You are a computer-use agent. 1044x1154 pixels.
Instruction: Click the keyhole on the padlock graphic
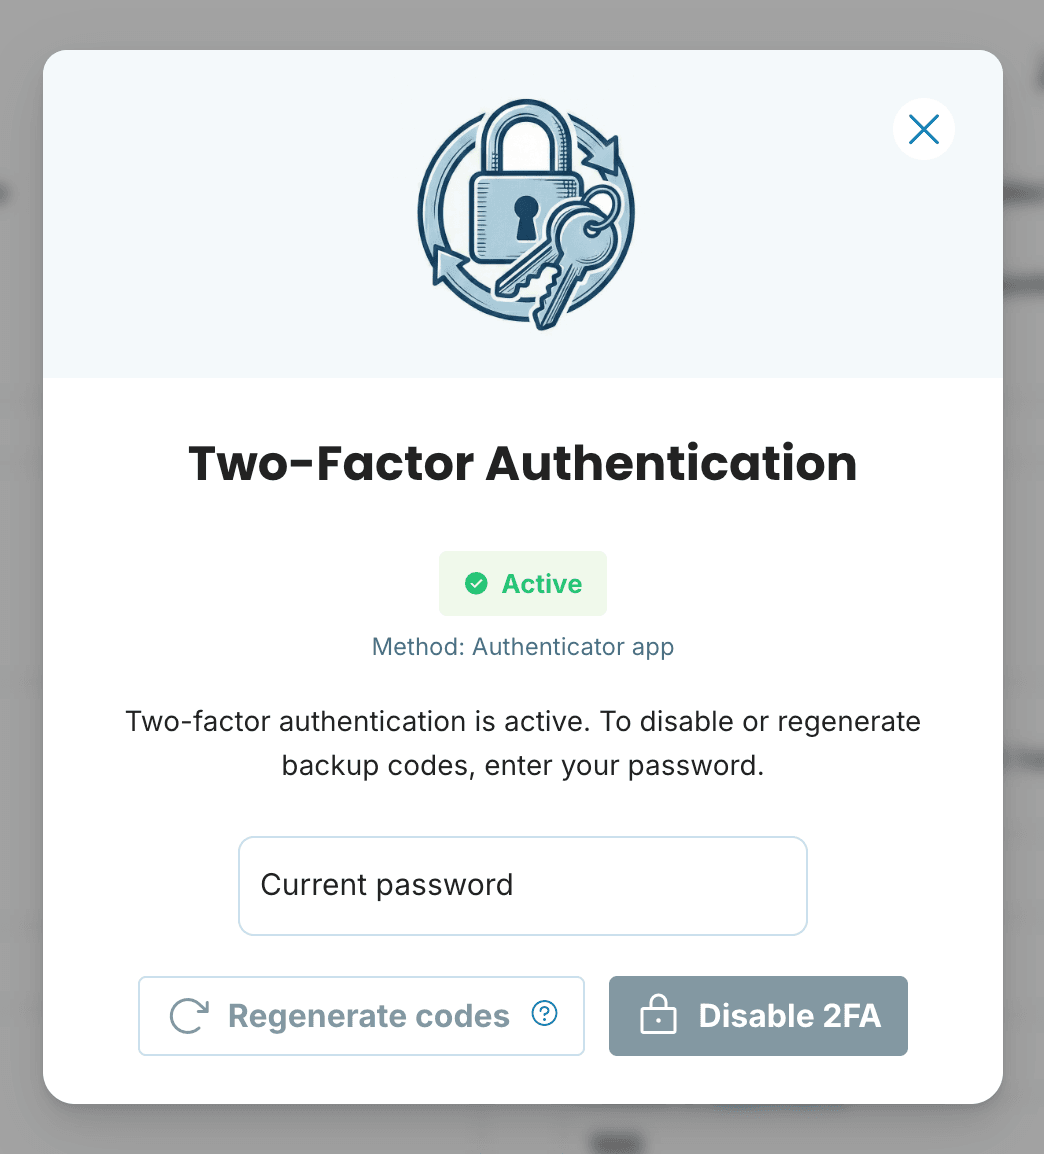pos(525,215)
